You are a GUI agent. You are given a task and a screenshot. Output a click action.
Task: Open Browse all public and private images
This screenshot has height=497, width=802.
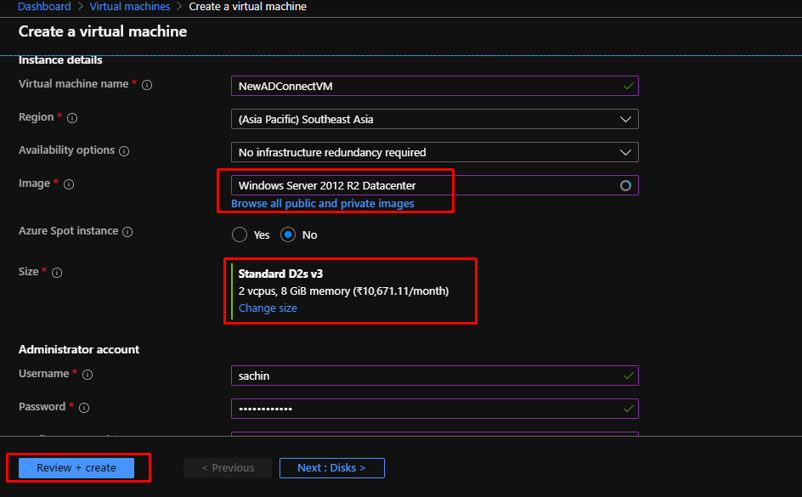point(322,203)
